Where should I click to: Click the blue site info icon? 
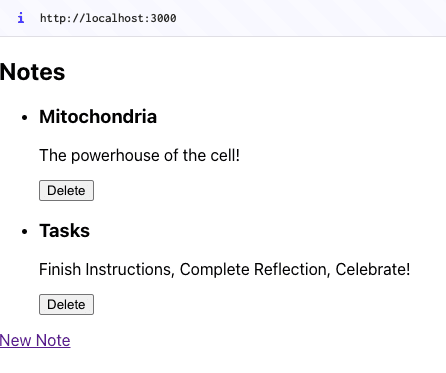pyautogui.click(x=21, y=18)
